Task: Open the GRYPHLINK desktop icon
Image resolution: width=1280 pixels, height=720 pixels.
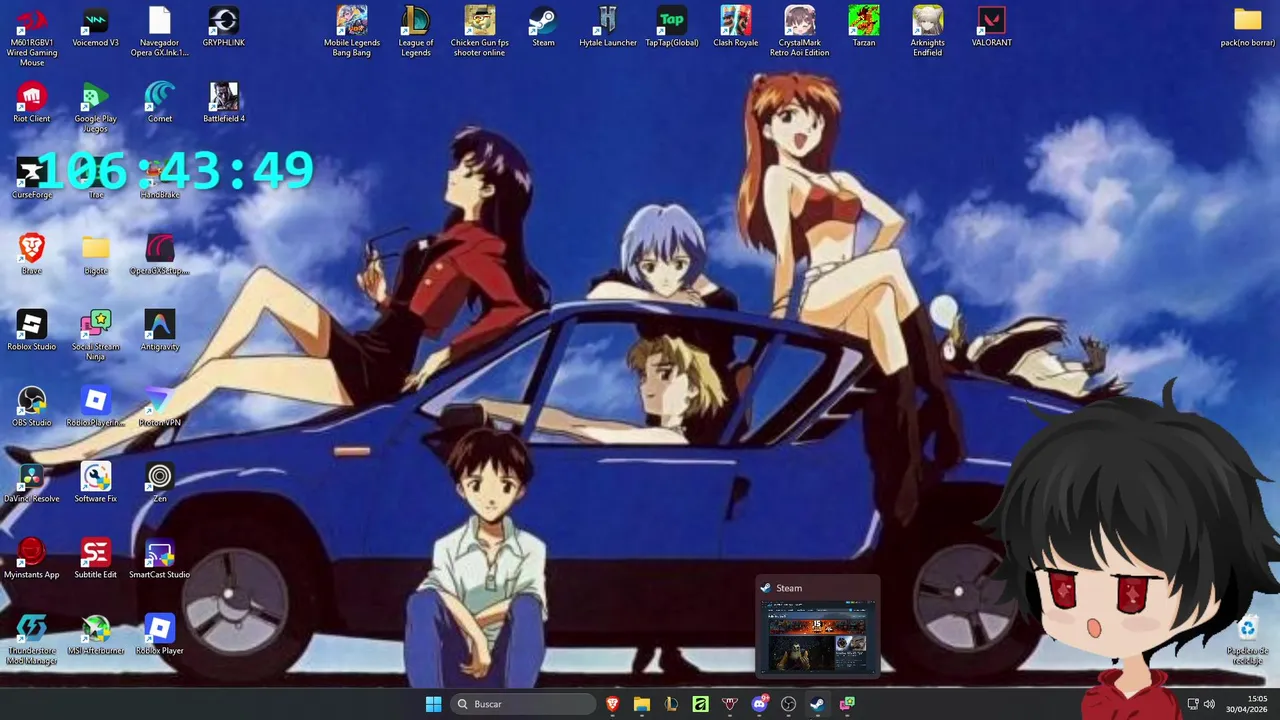Action: (x=224, y=28)
